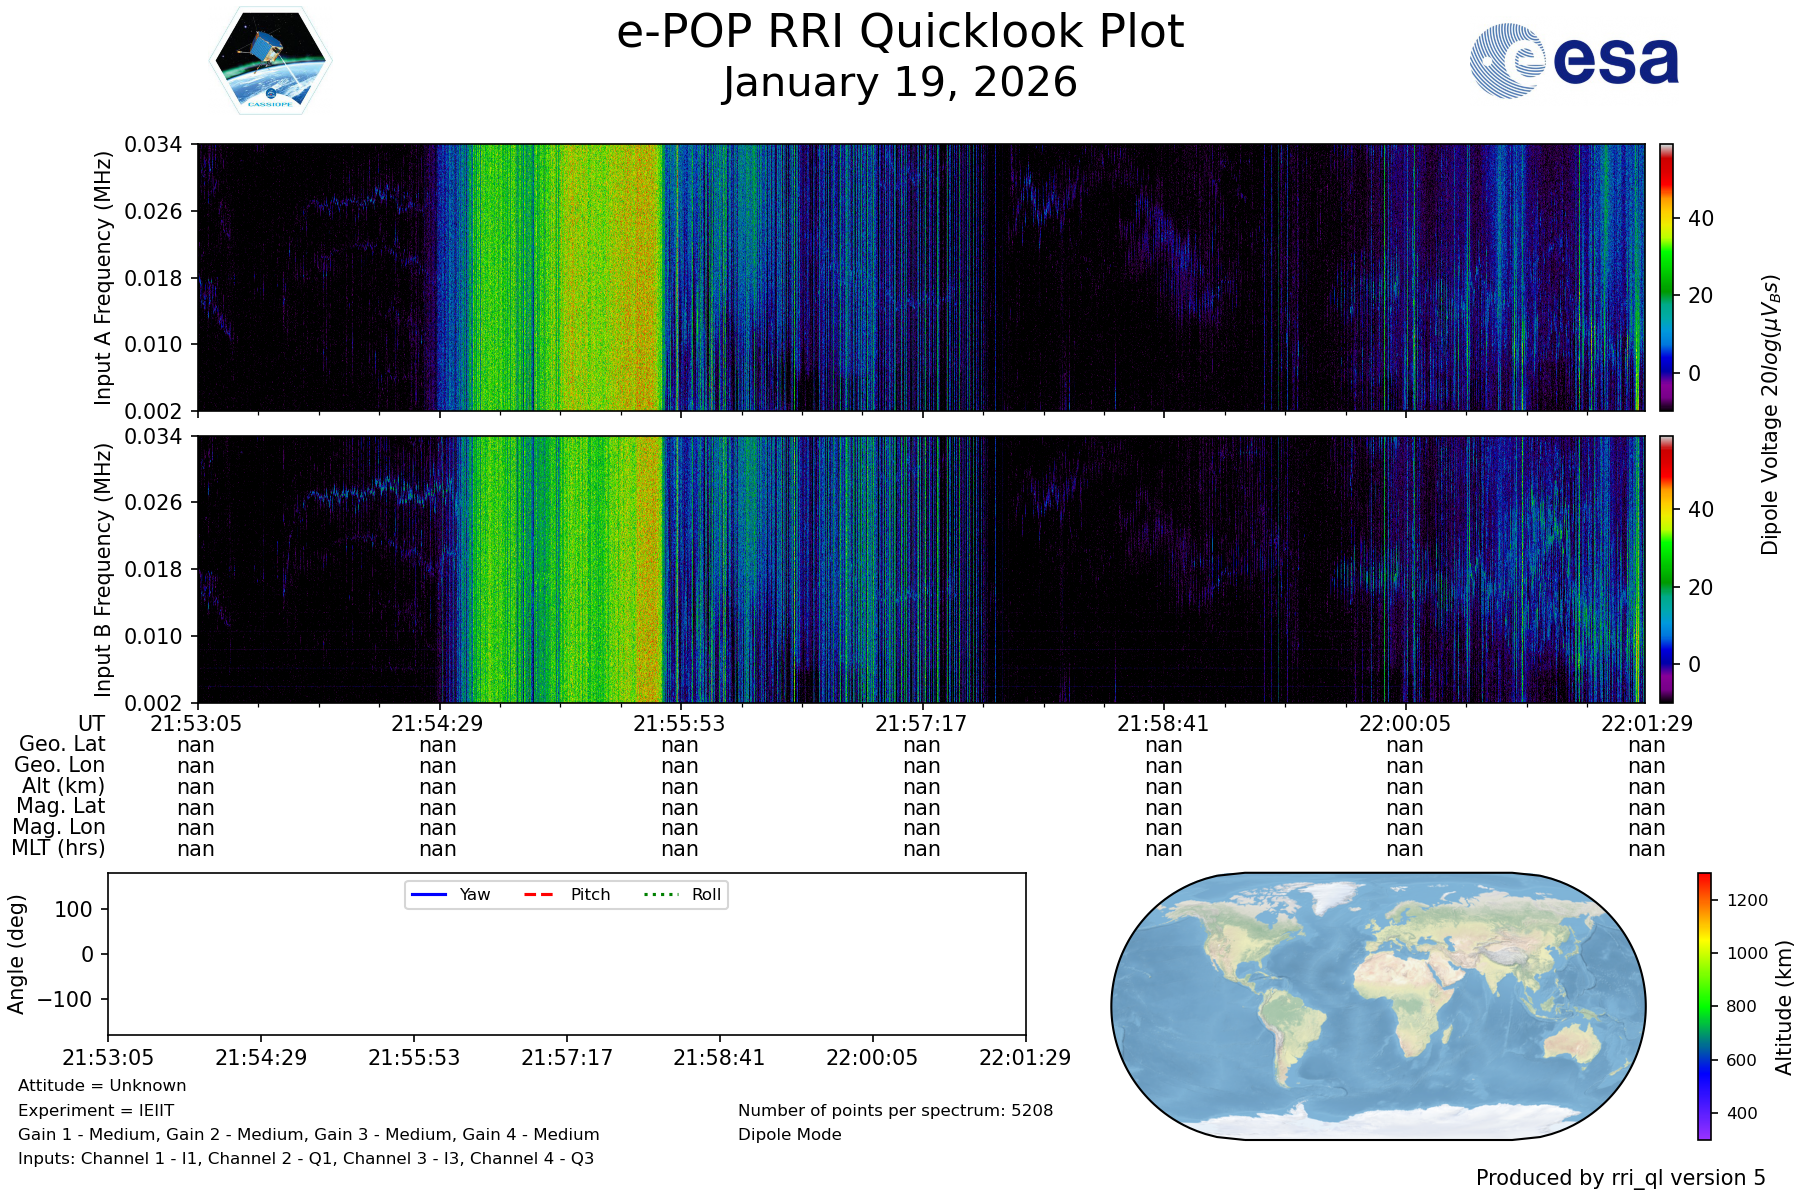1800x1200 pixels.
Task: Click the "e-POP RRI Quicklook Plot" title
Action: click(900, 32)
